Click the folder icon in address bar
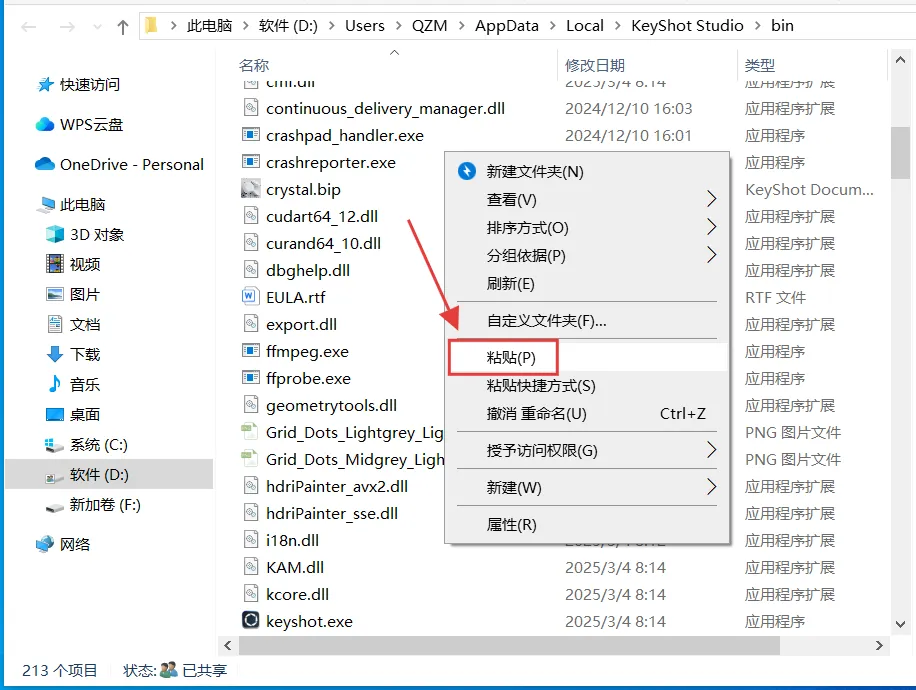The width and height of the screenshot is (916, 690). click(x=152, y=26)
